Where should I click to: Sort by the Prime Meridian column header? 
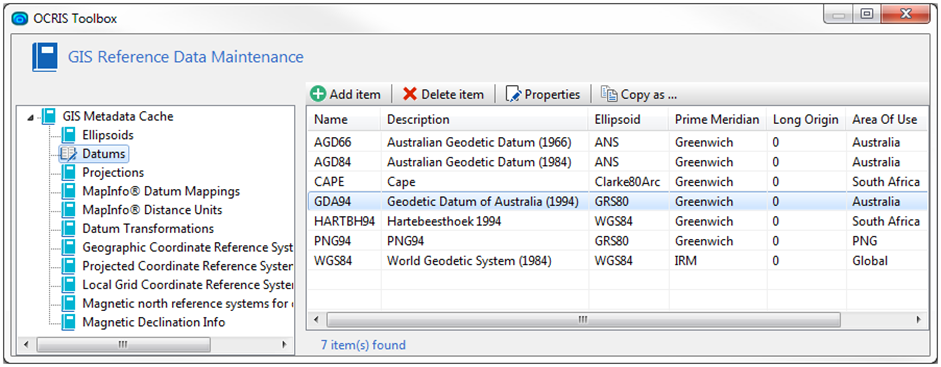point(717,119)
